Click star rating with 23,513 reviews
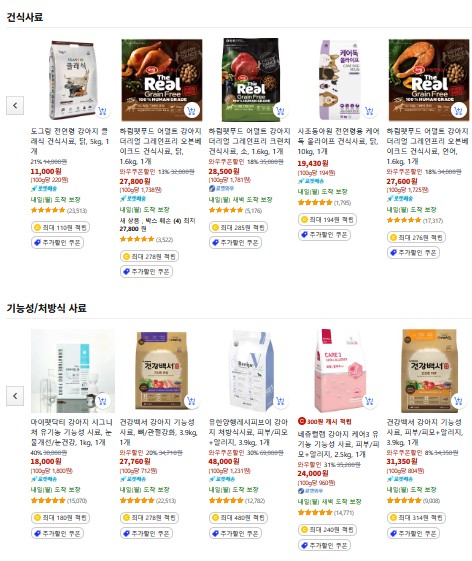Viewport: 472px width, 561px height. point(59,210)
